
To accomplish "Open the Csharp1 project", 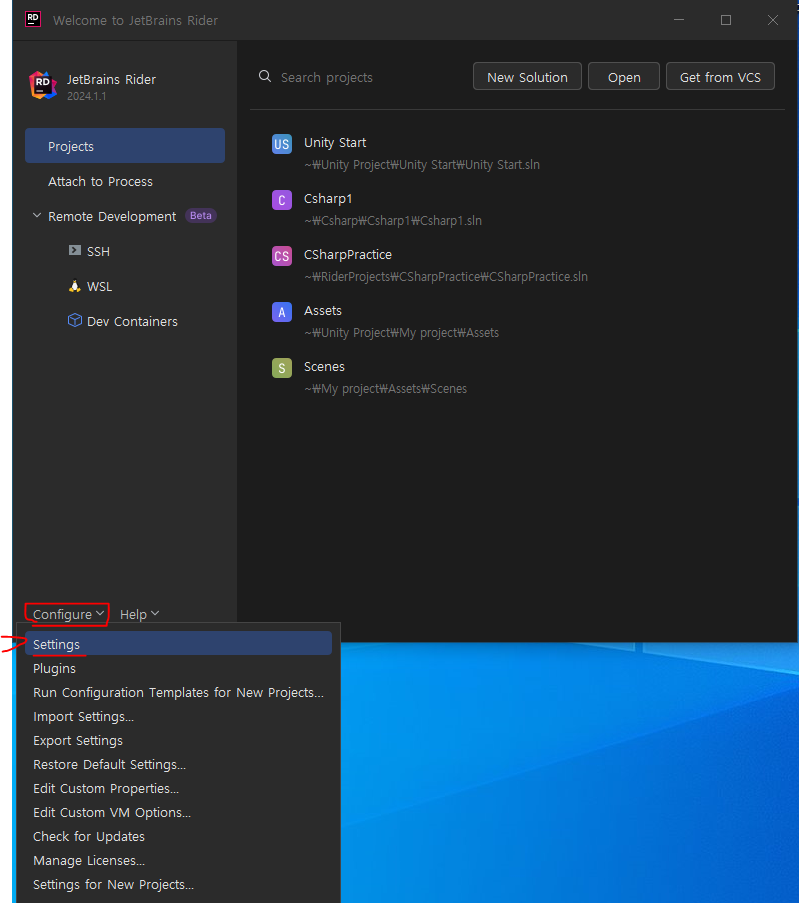I will (x=517, y=209).
